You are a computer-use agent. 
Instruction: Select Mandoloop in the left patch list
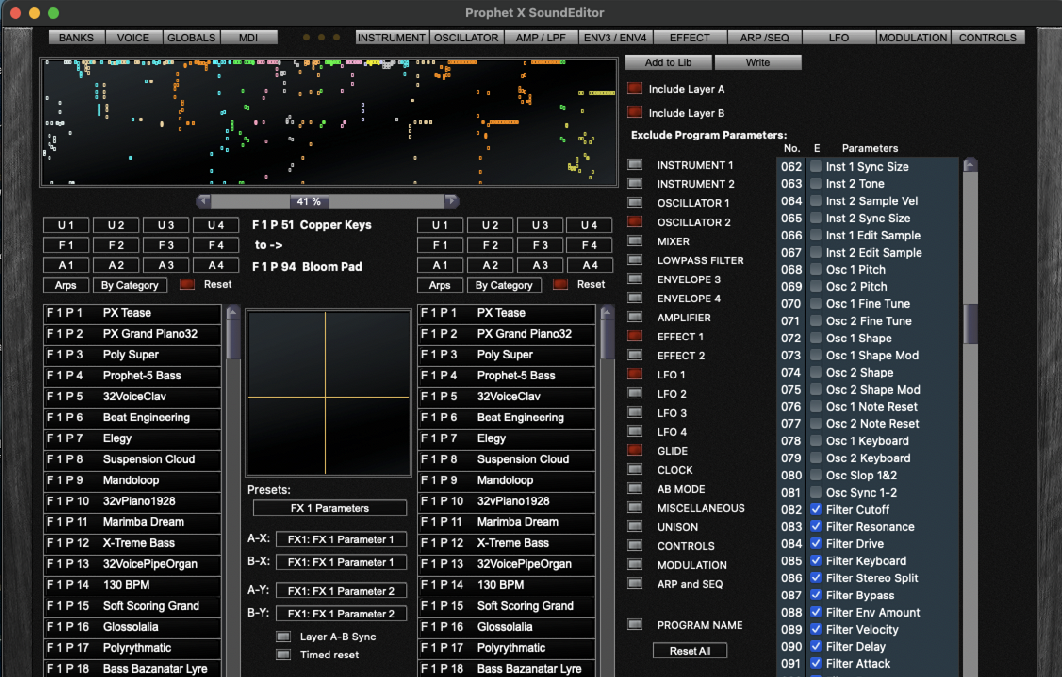click(x=132, y=480)
